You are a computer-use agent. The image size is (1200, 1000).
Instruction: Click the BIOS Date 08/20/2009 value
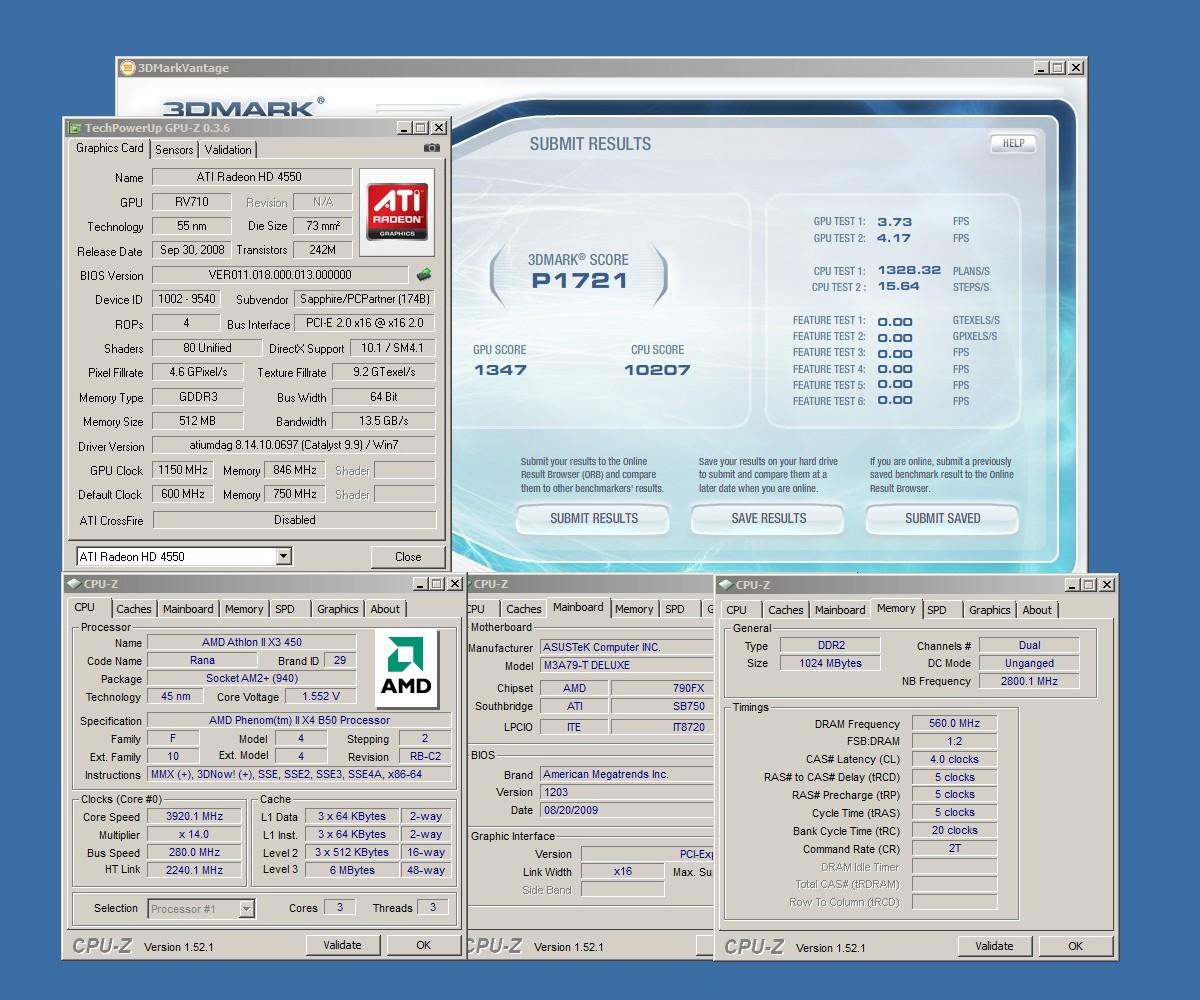click(x=626, y=810)
